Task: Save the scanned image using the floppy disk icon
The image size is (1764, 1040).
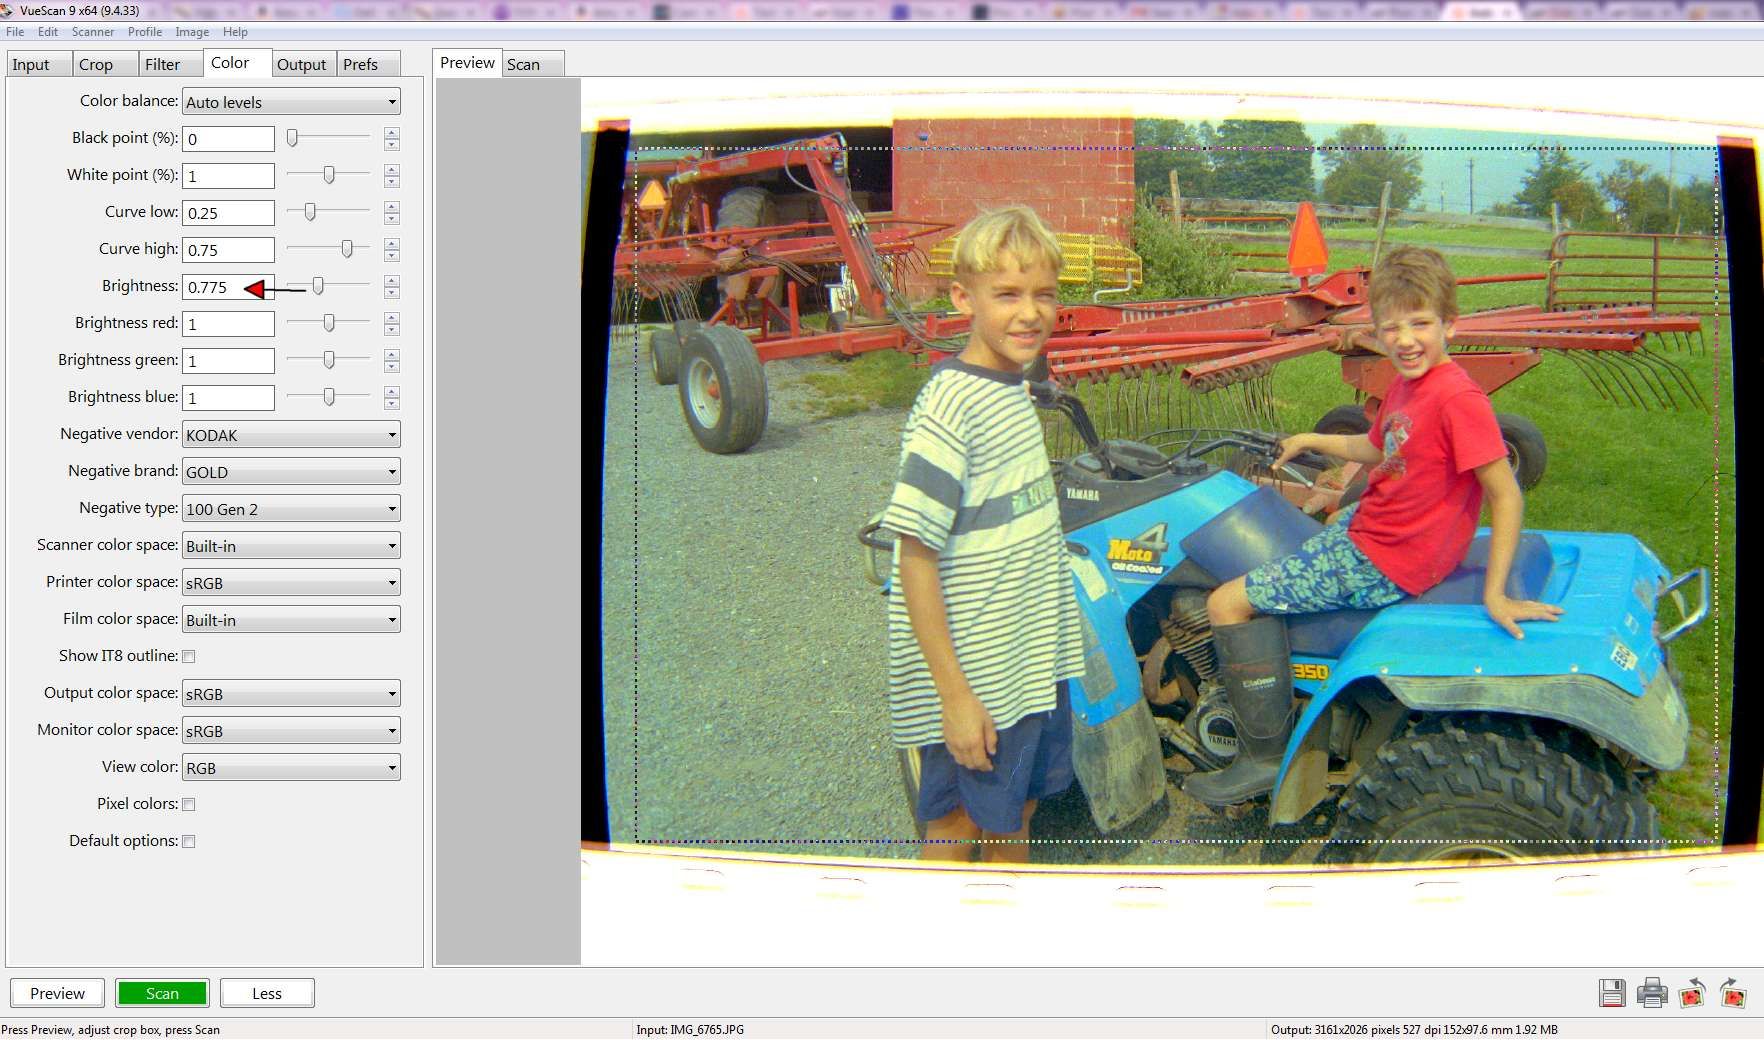Action: [1614, 994]
